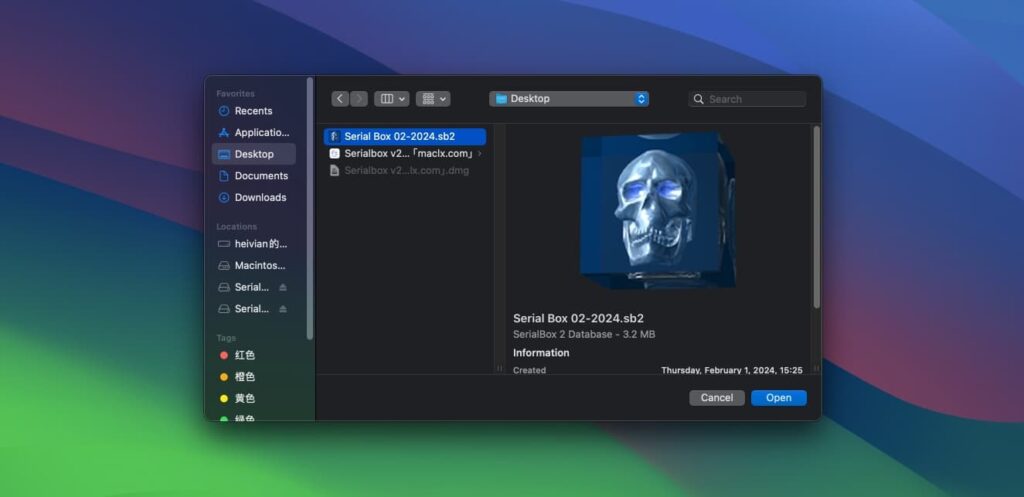Click the greyed Serialbox .dmg file

(405, 170)
